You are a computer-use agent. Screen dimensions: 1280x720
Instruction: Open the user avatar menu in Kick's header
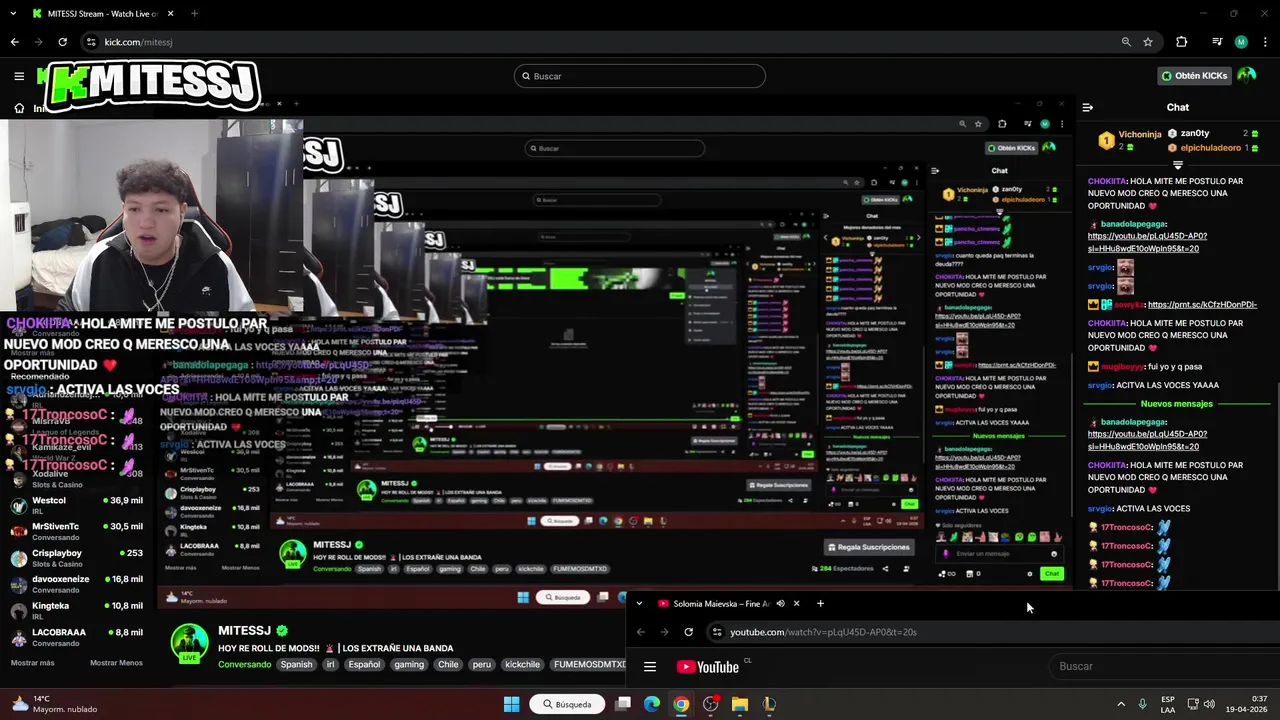click(x=1246, y=75)
